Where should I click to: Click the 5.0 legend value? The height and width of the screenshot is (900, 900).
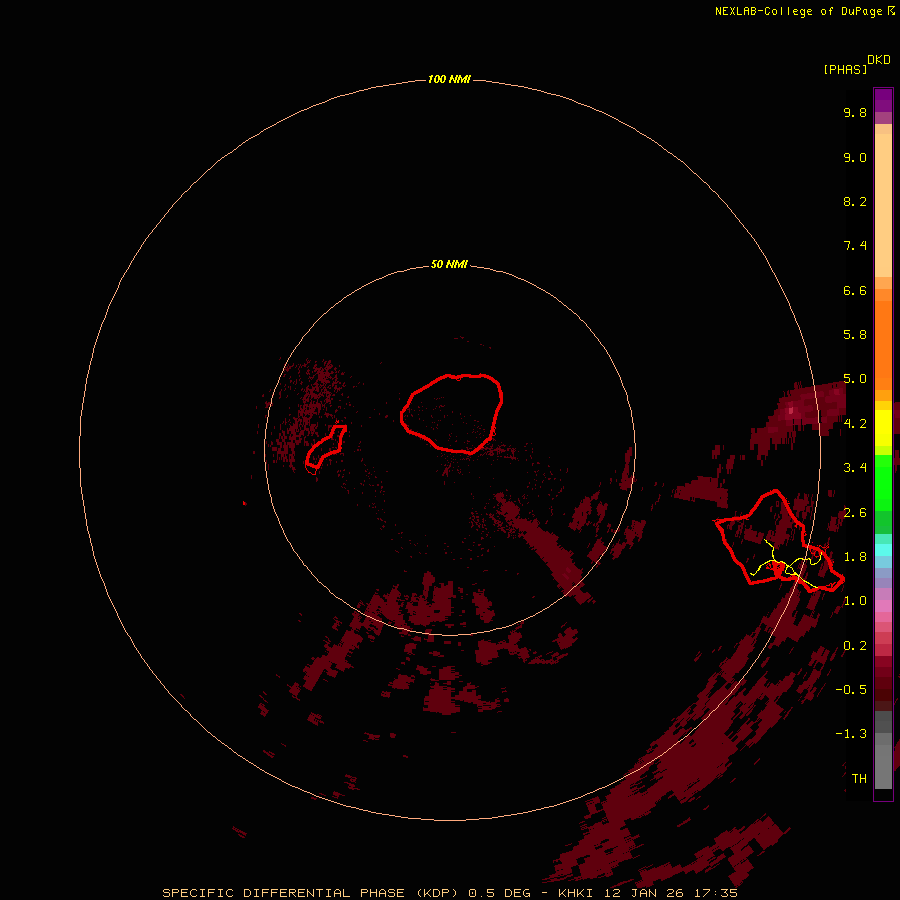click(x=855, y=379)
